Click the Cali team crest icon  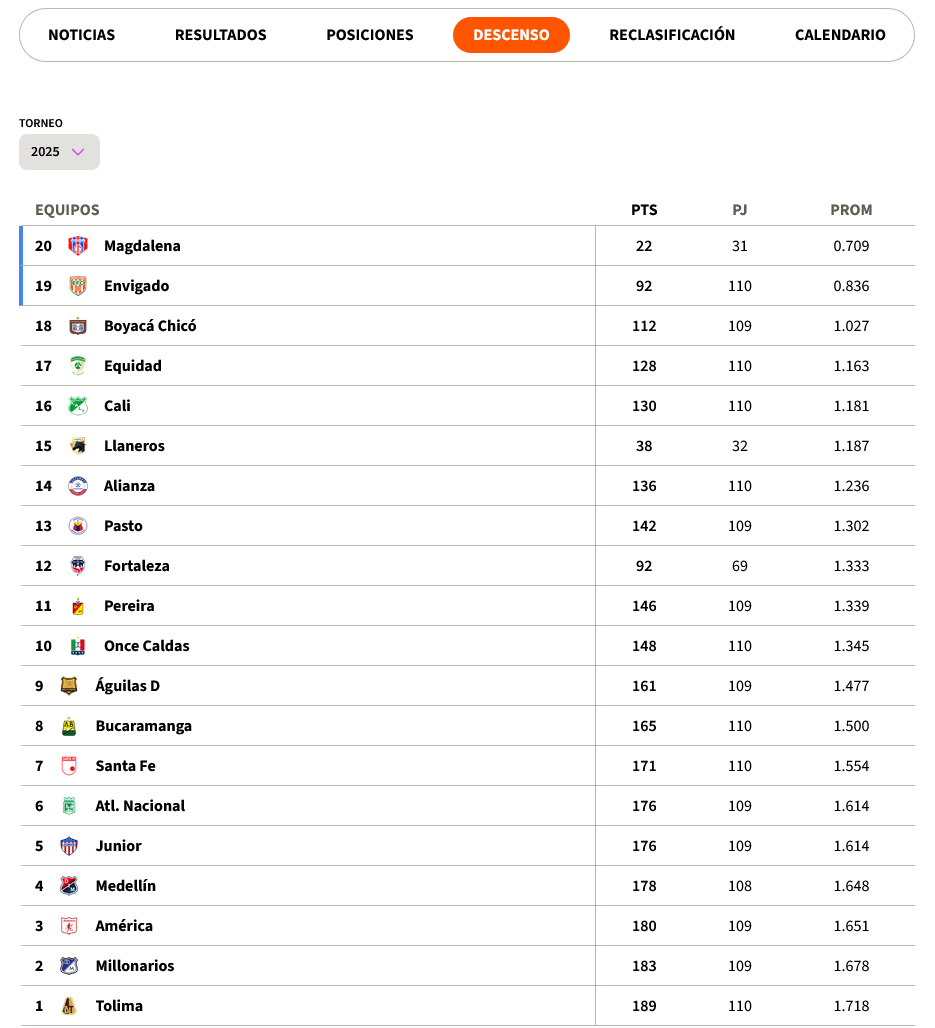78,406
